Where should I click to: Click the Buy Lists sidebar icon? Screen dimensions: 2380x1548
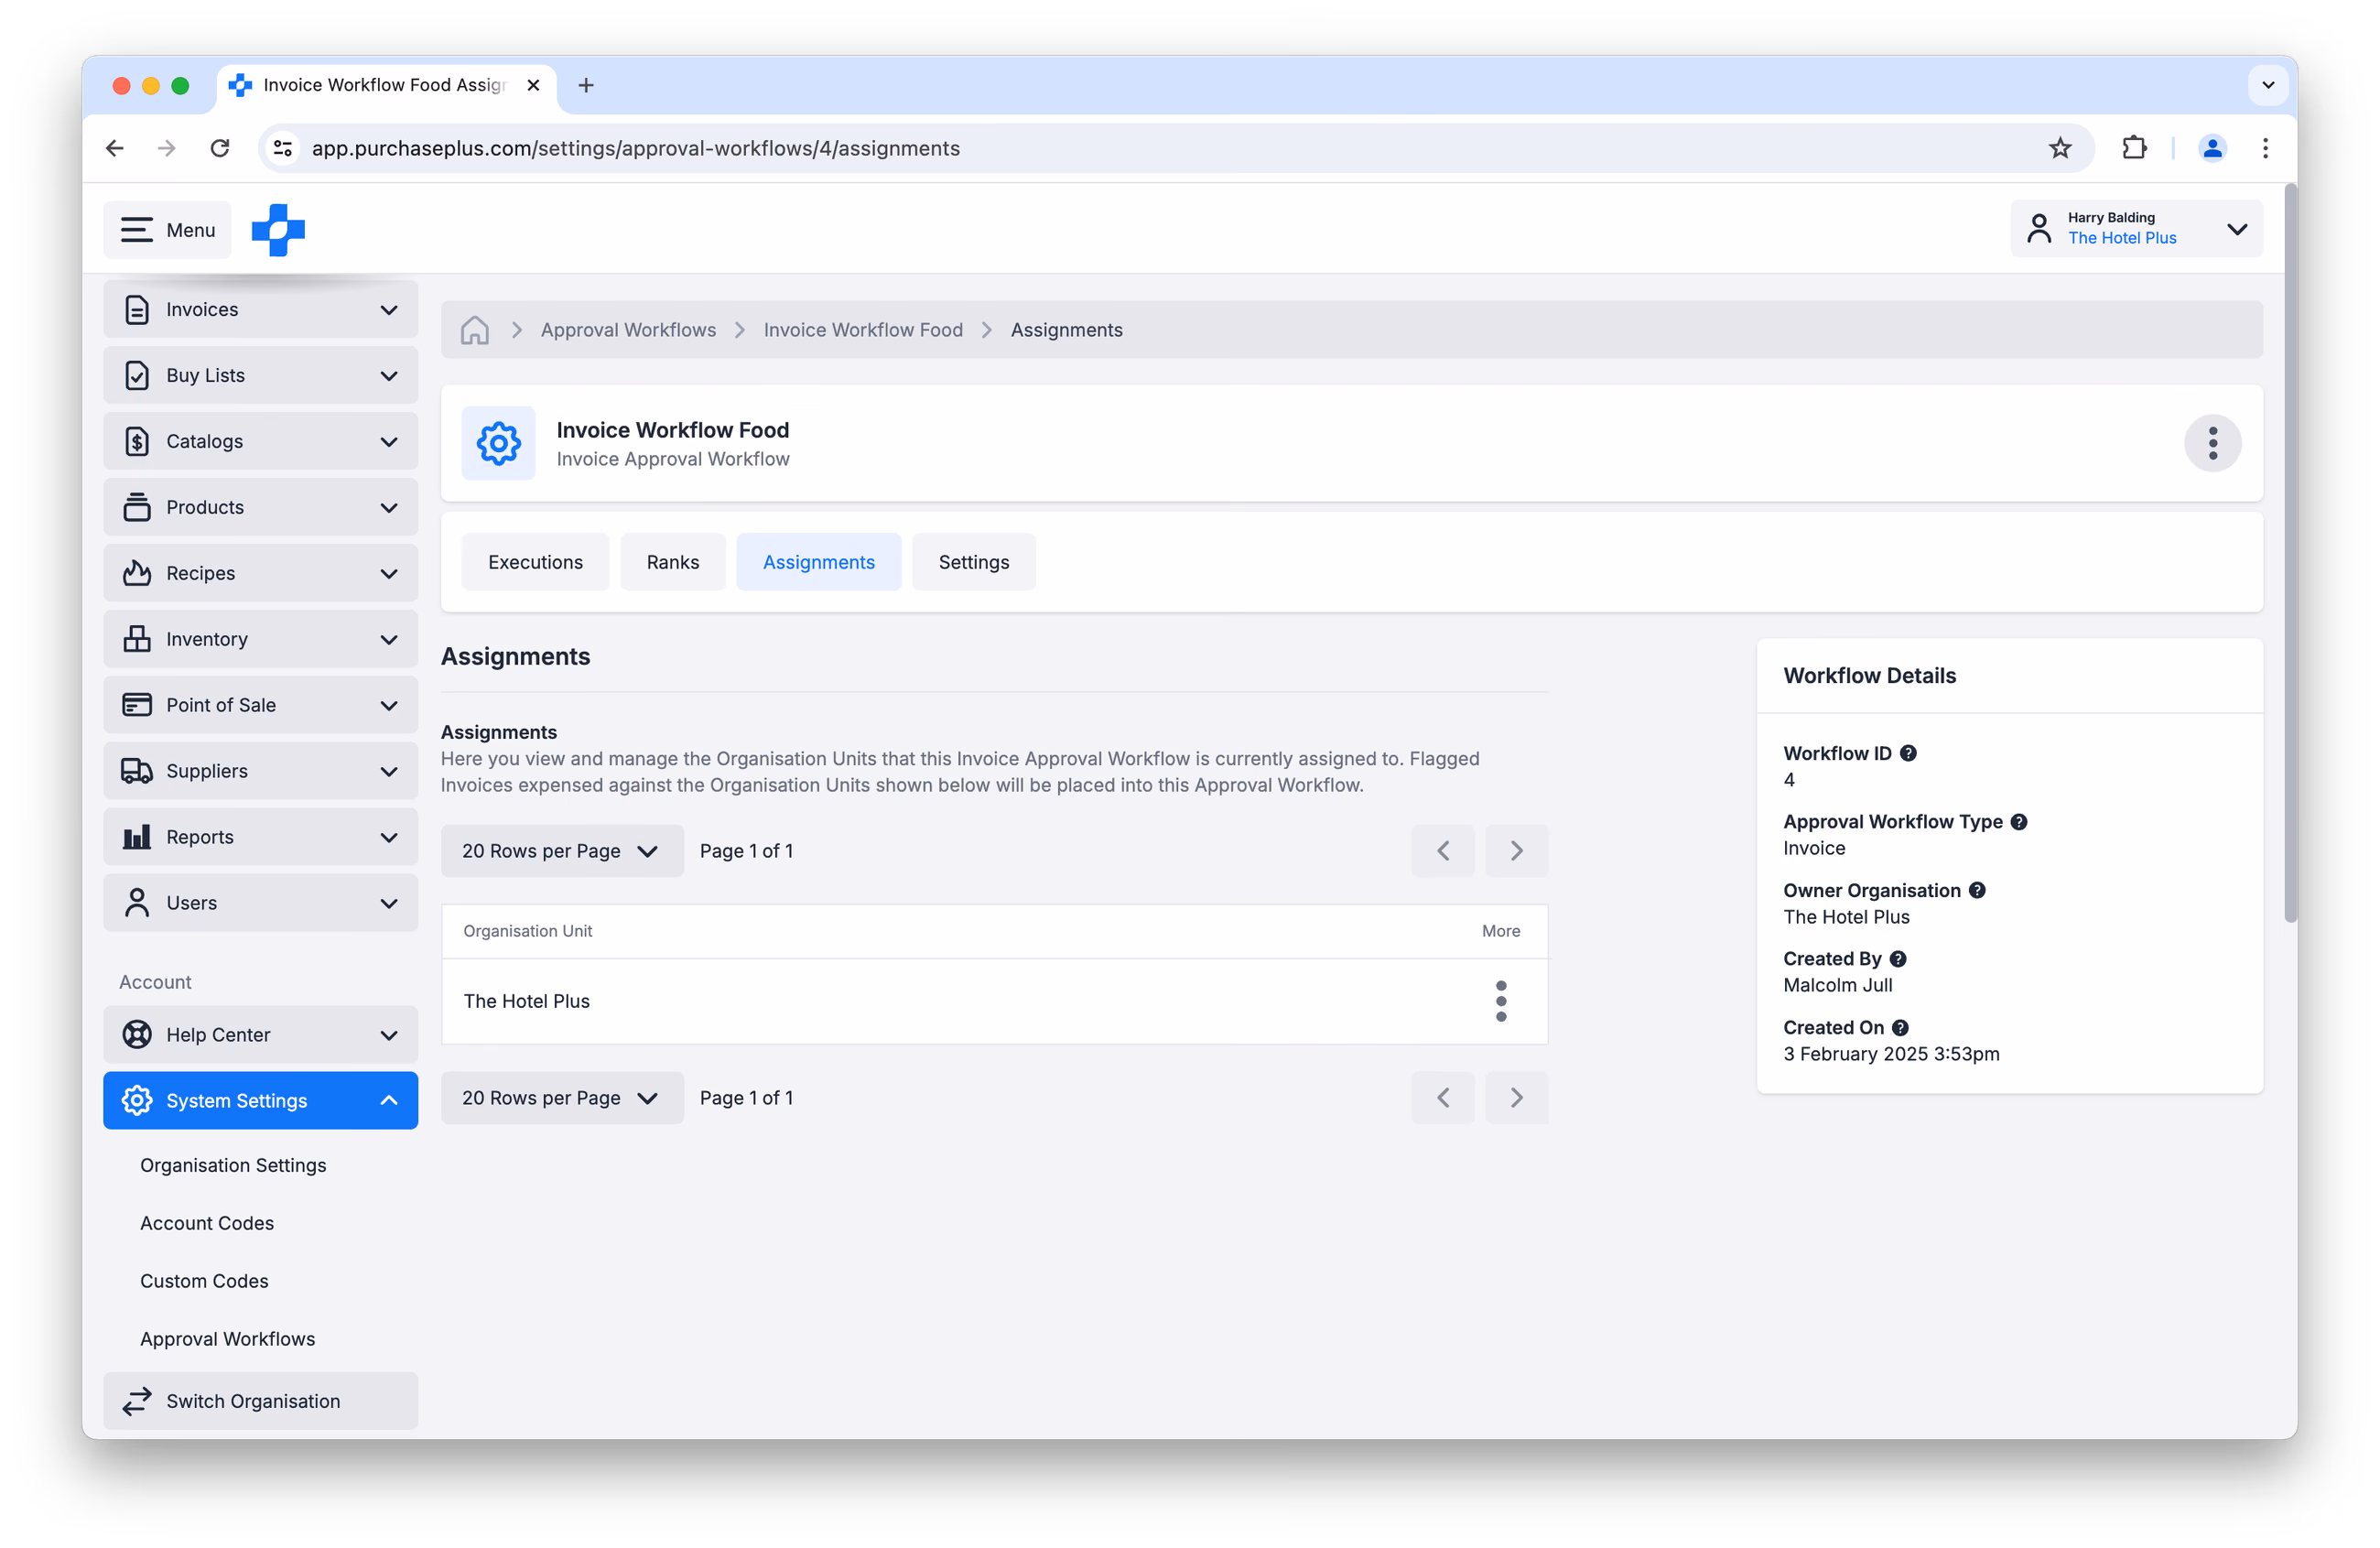point(137,376)
